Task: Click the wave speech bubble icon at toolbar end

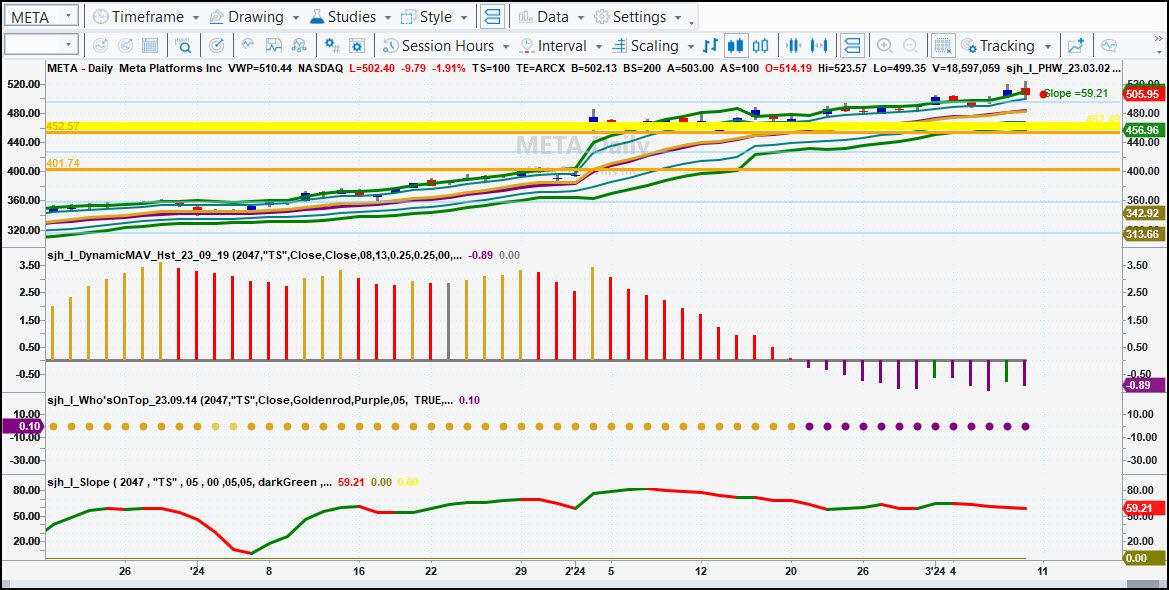Action: pos(1109,45)
